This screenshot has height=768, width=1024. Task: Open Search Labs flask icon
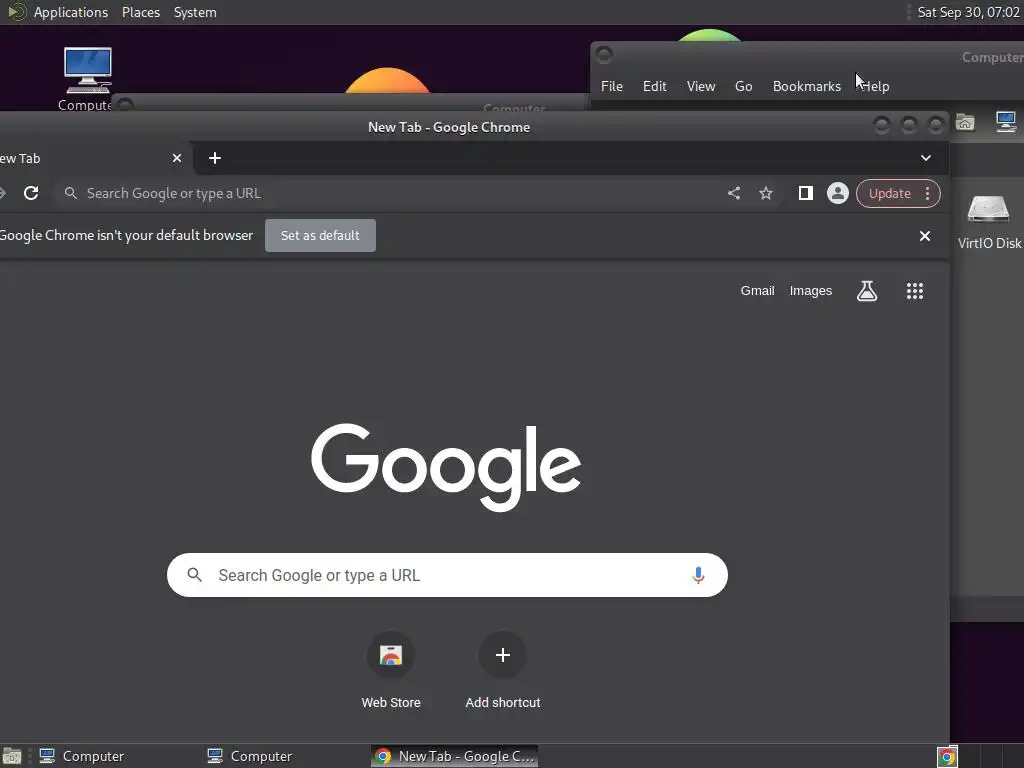[x=867, y=291]
